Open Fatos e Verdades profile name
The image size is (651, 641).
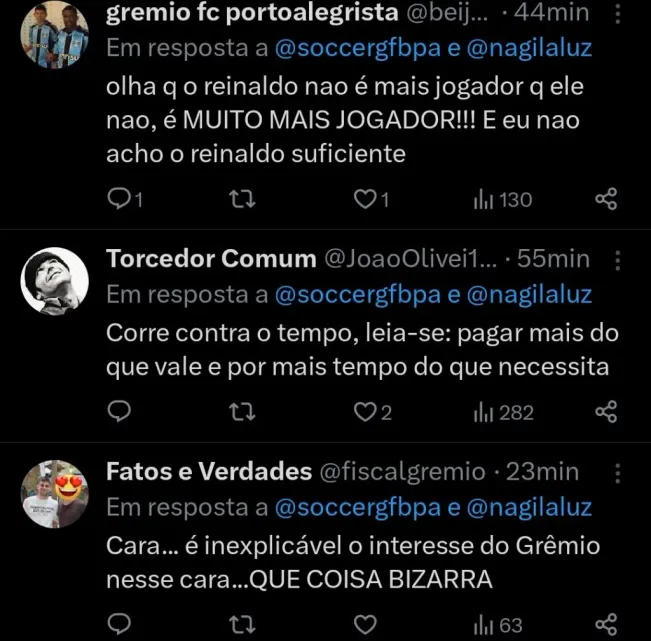click(208, 471)
